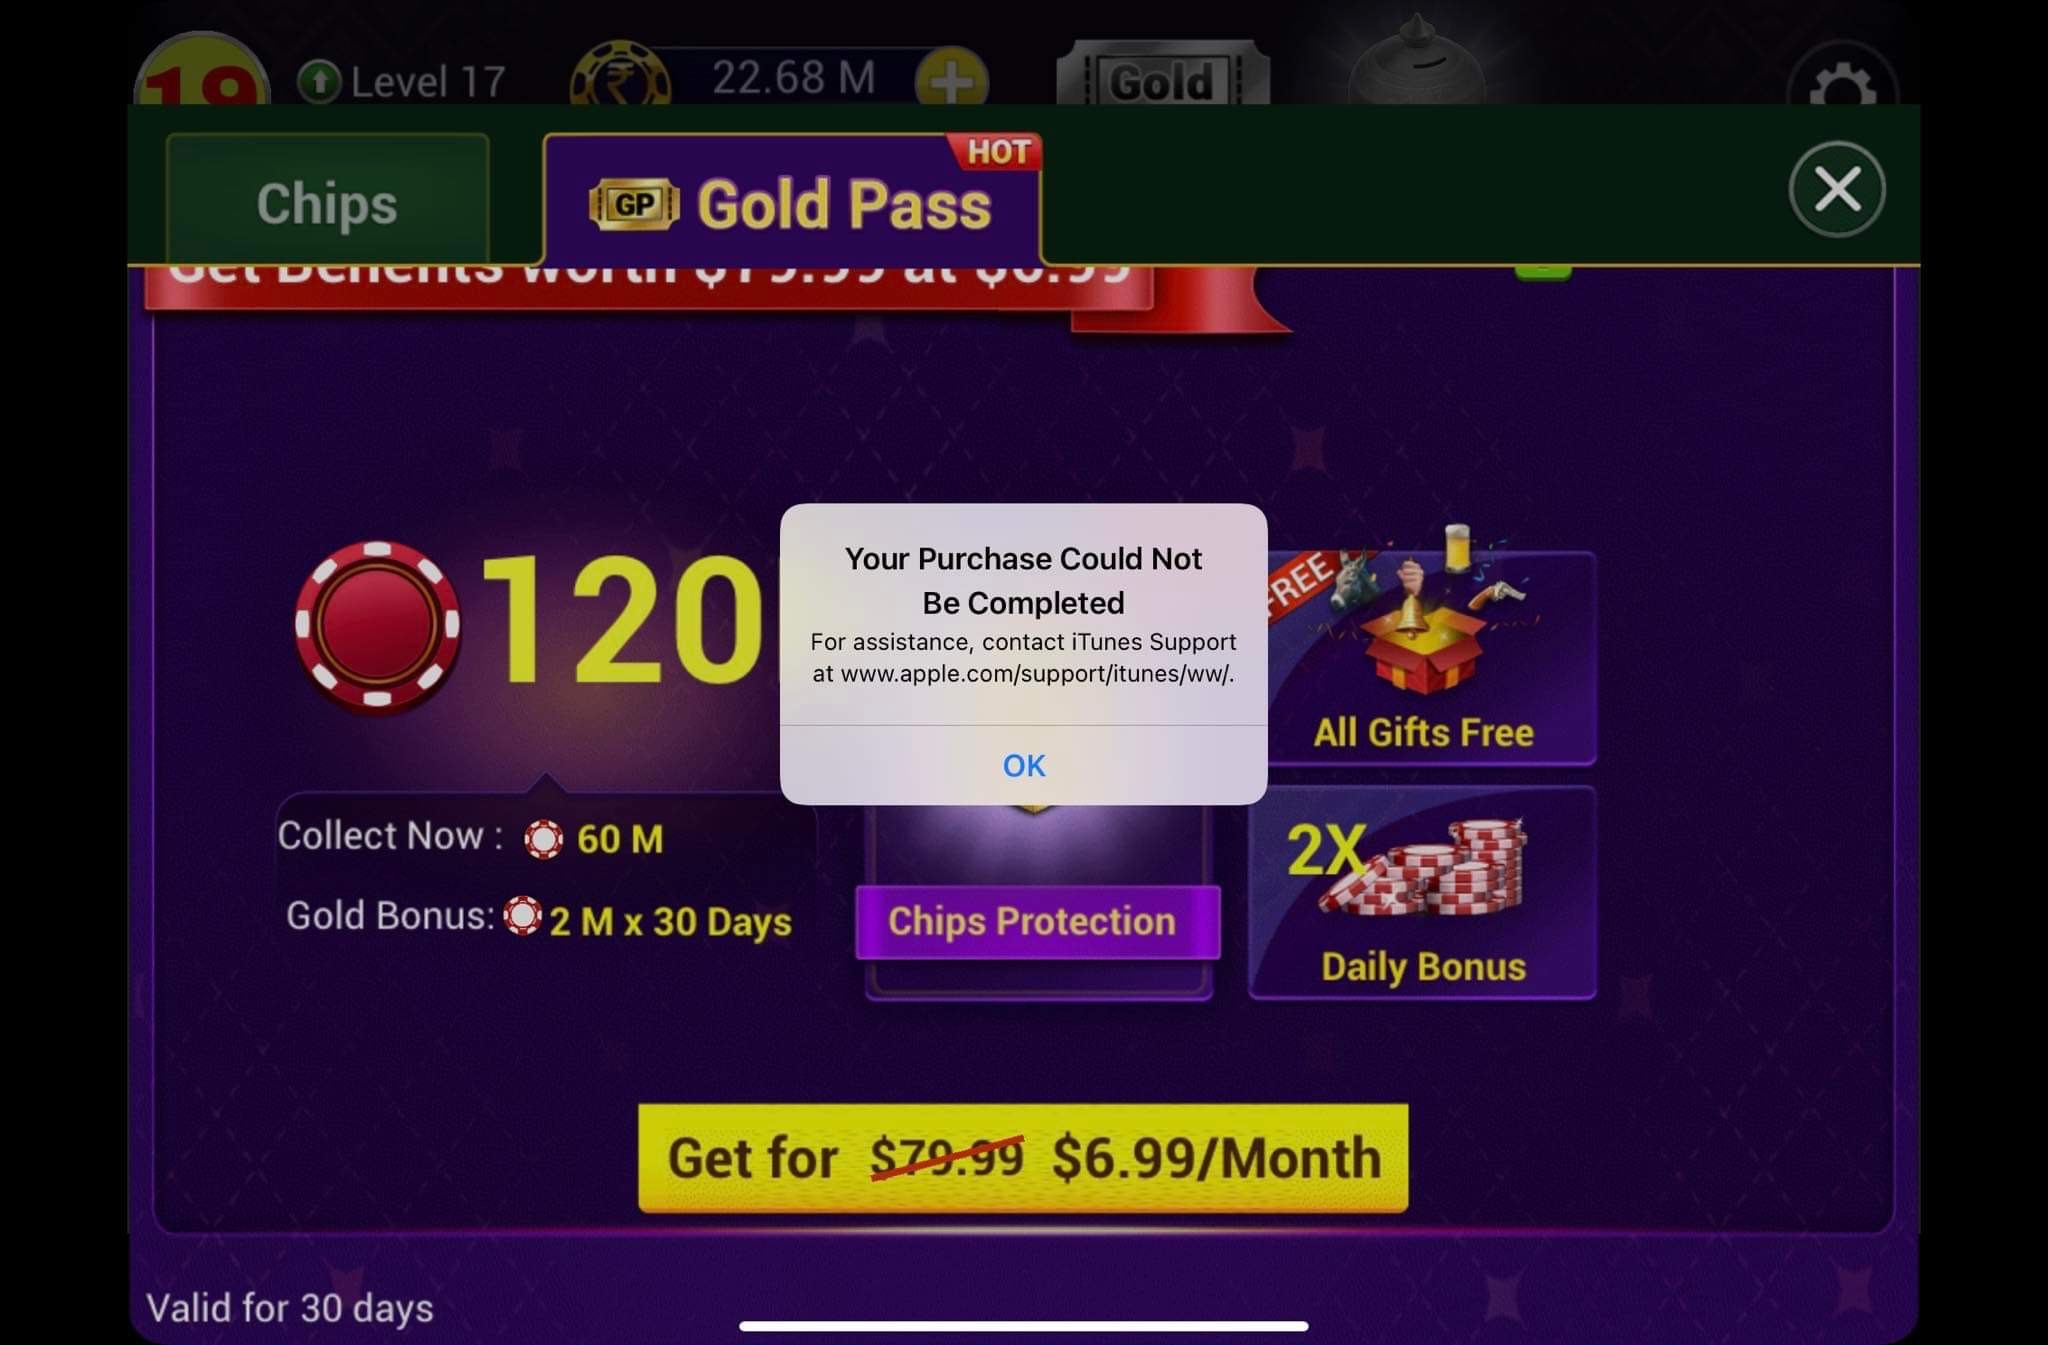Screen dimensions: 2048x1345
Task: Tap the Collect Now 60 M row
Action: click(470, 838)
